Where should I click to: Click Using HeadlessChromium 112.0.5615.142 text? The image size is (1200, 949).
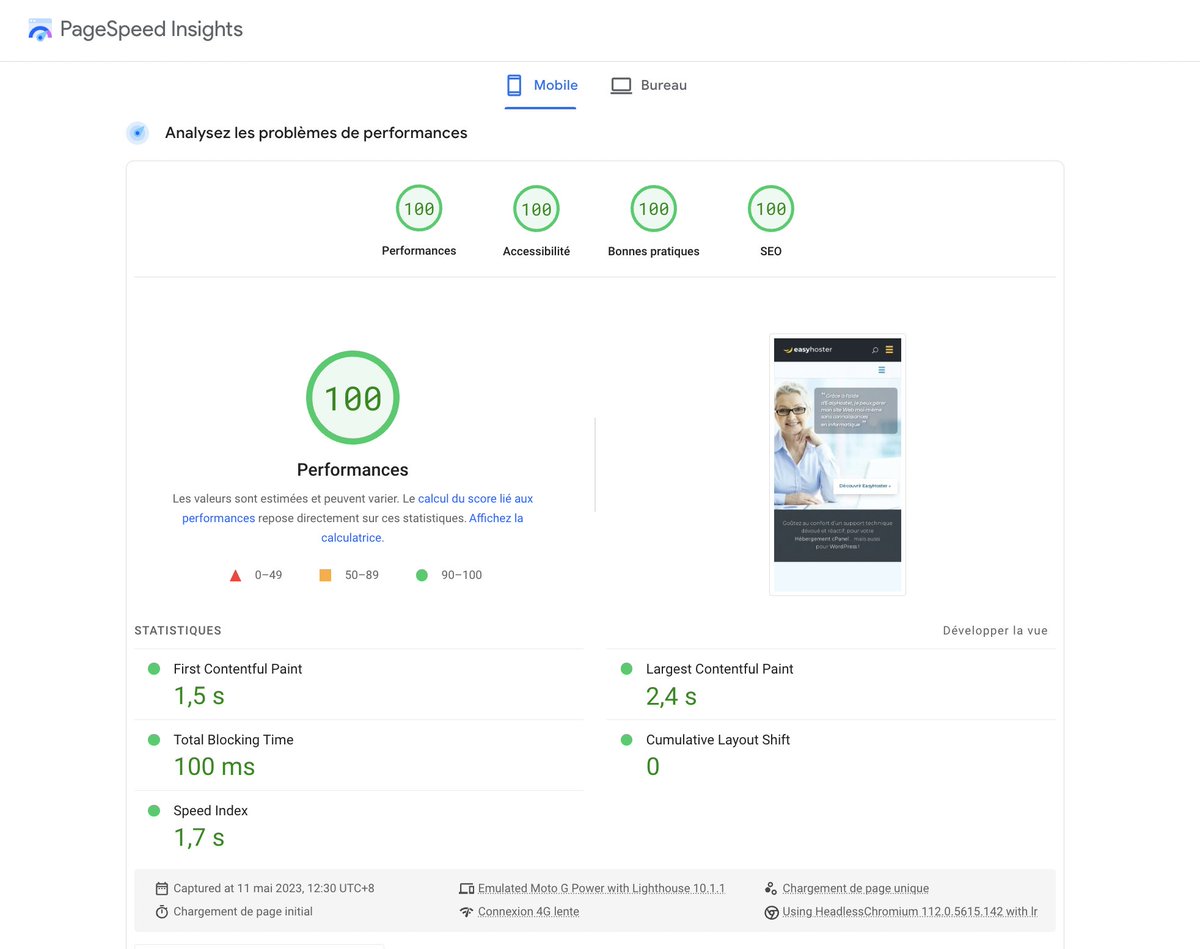(910, 912)
